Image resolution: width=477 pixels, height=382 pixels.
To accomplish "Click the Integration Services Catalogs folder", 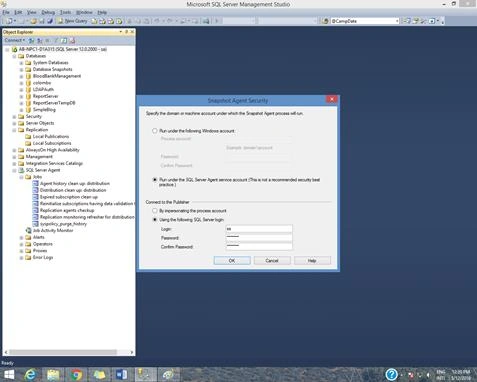I will point(54,163).
